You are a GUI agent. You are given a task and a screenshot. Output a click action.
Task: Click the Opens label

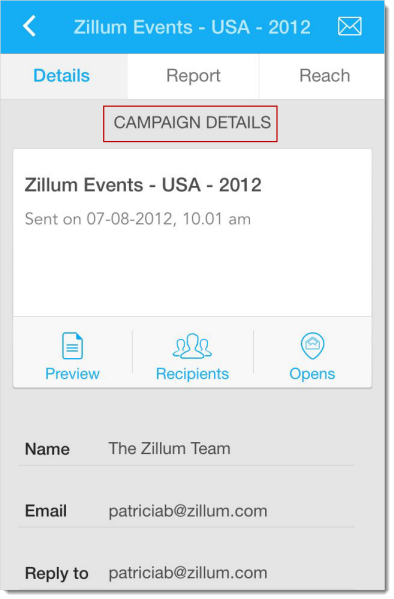pos(312,374)
